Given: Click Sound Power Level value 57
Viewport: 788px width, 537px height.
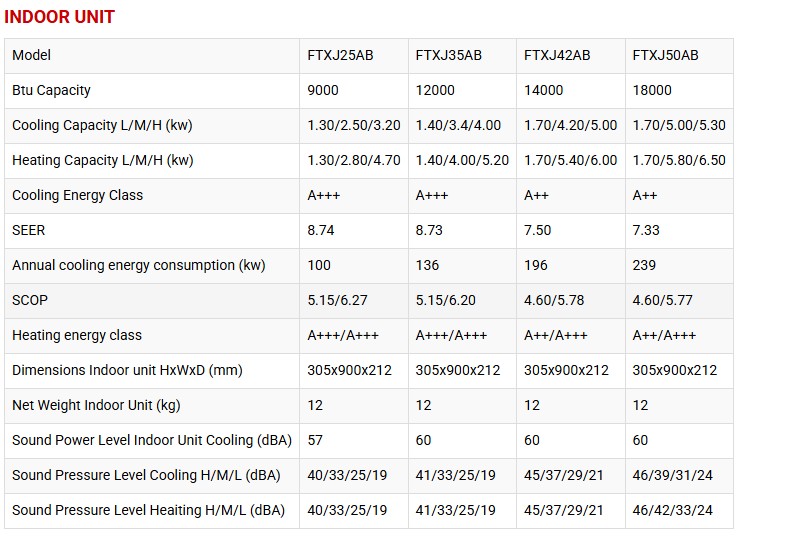Looking at the screenshot, I should tap(316, 440).
